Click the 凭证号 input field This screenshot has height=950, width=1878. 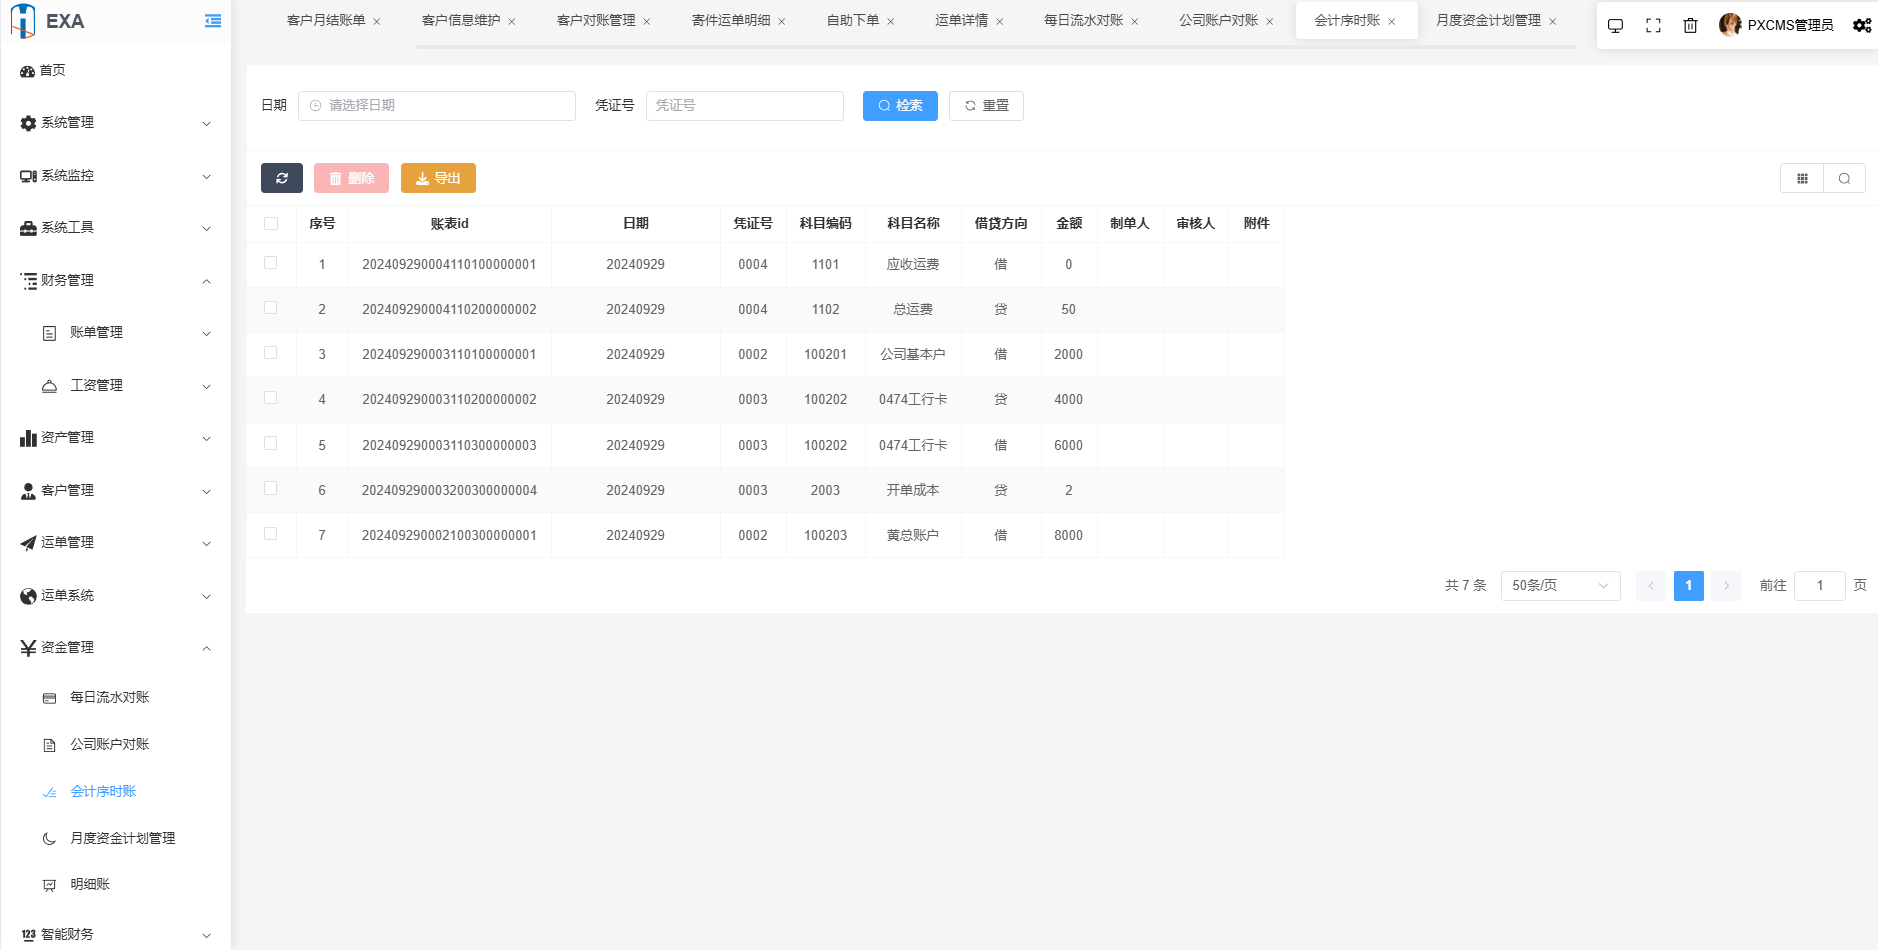(745, 106)
